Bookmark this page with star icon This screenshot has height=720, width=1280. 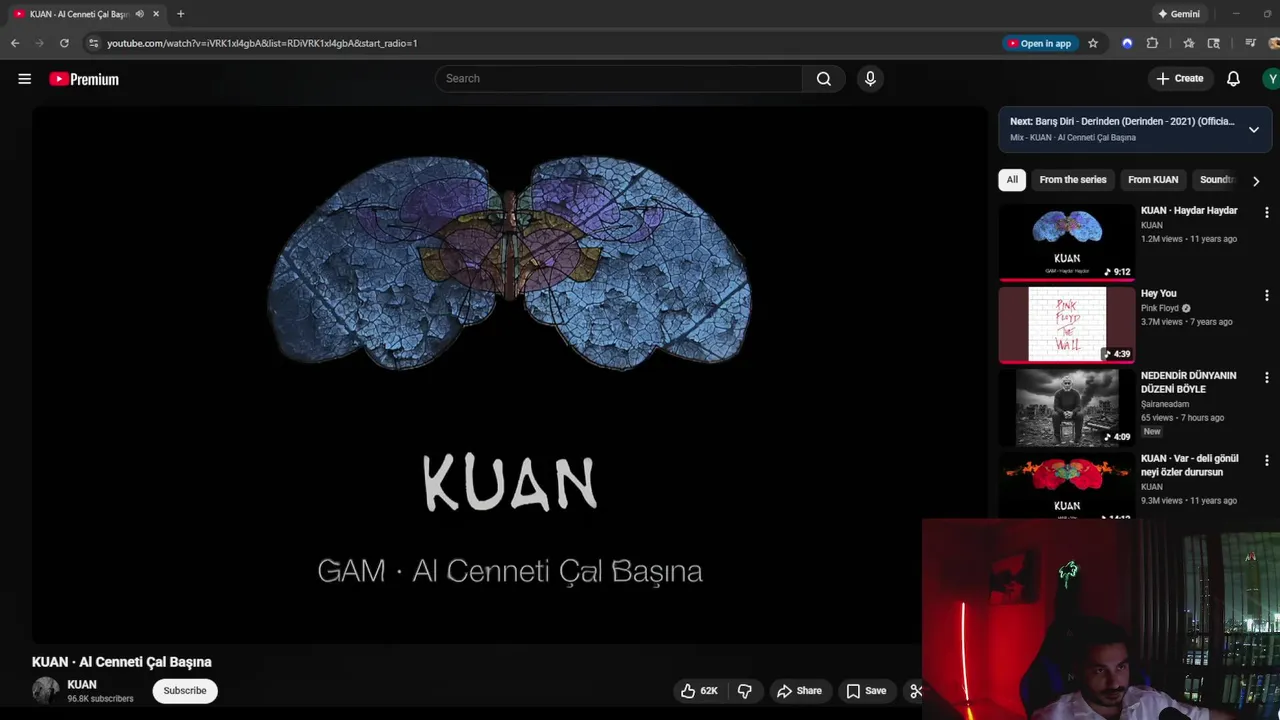click(1093, 43)
